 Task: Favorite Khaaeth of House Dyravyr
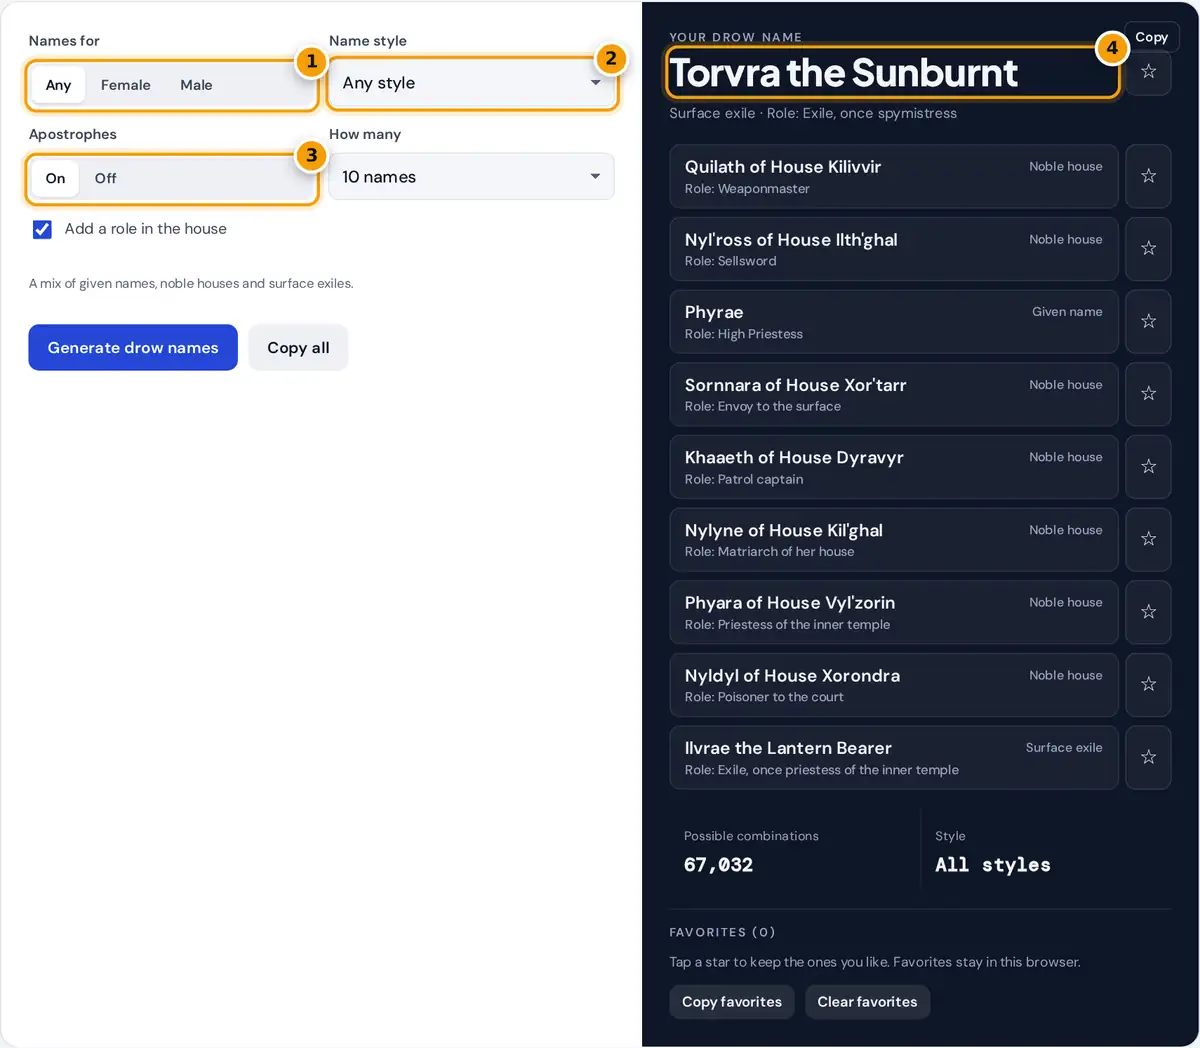[x=1148, y=467]
